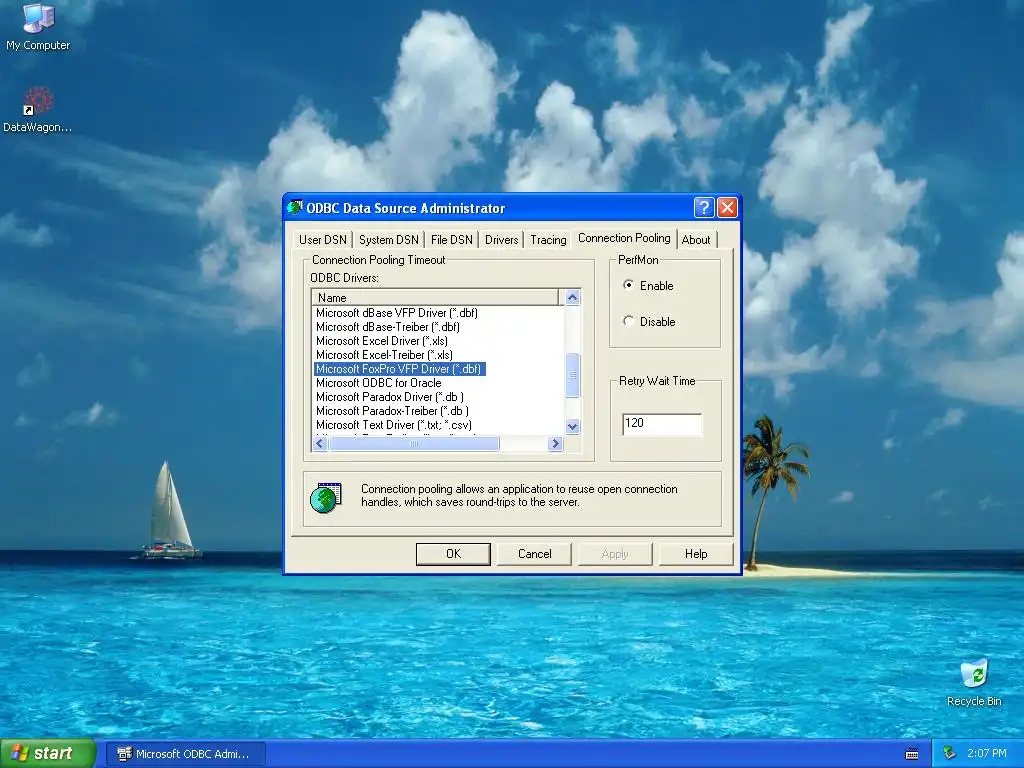Click the Apply button
Screen dimensions: 1024x768
click(615, 554)
